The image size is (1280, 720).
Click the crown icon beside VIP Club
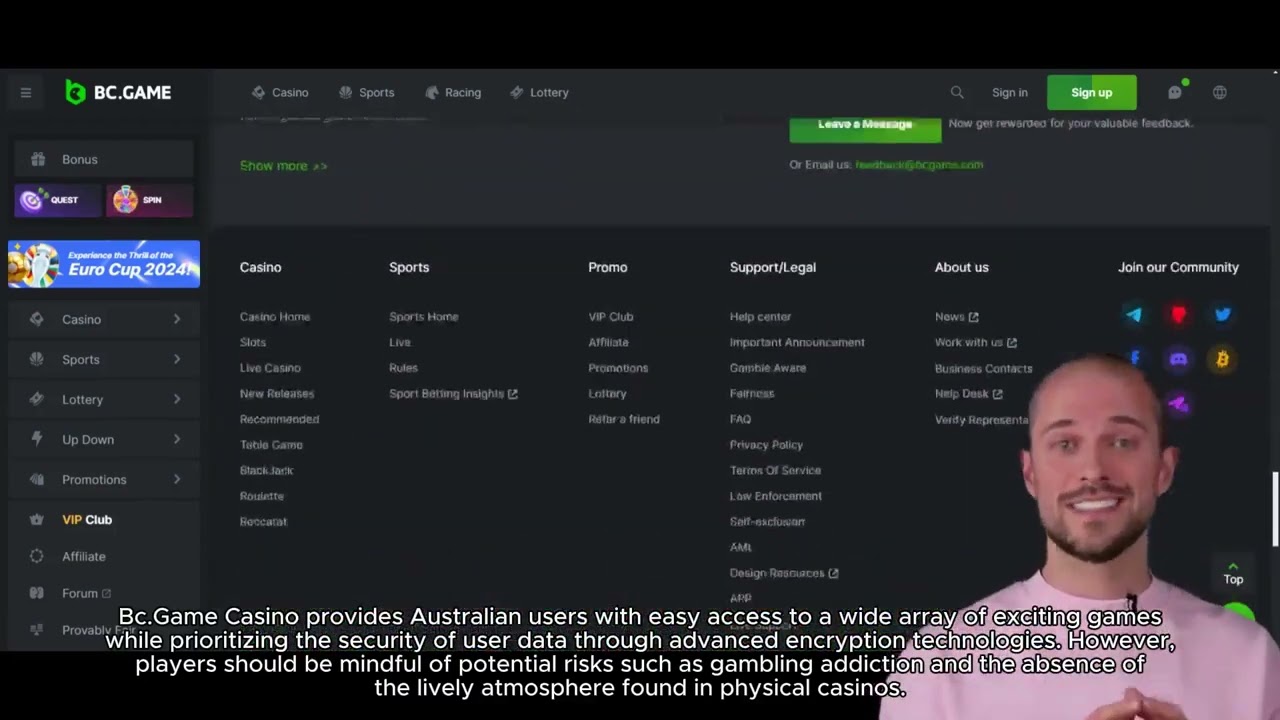pyautogui.click(x=37, y=520)
